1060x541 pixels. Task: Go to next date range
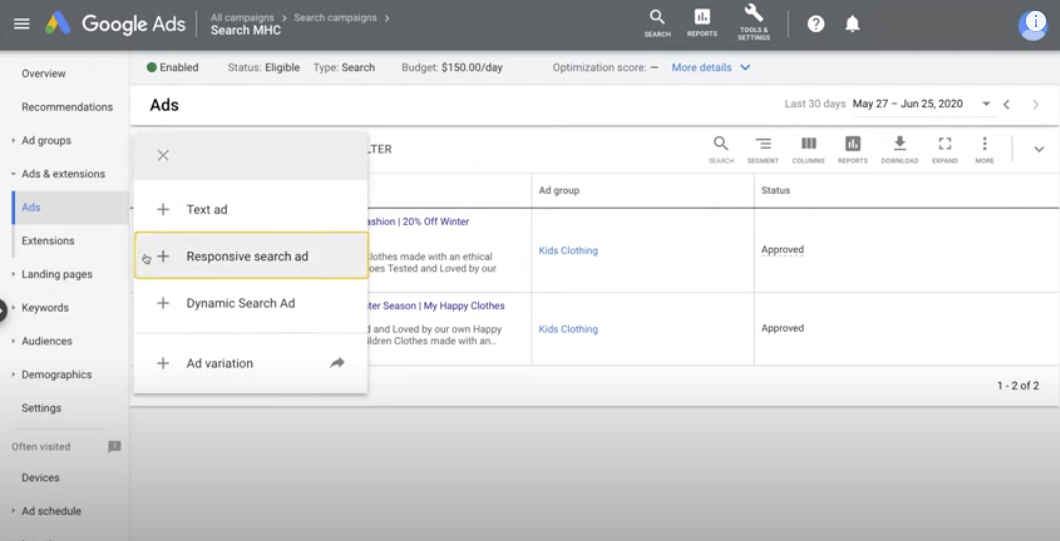1036,104
